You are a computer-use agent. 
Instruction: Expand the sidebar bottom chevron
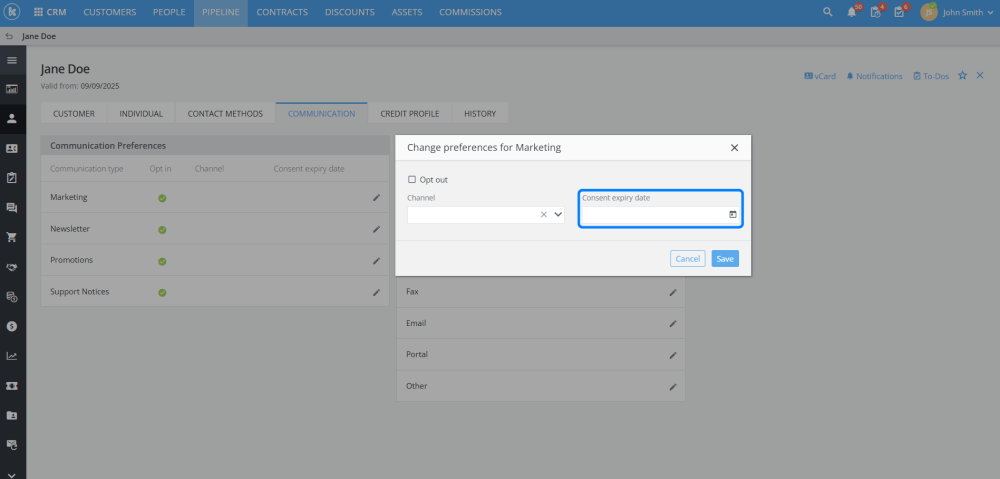pyautogui.click(x=12, y=474)
